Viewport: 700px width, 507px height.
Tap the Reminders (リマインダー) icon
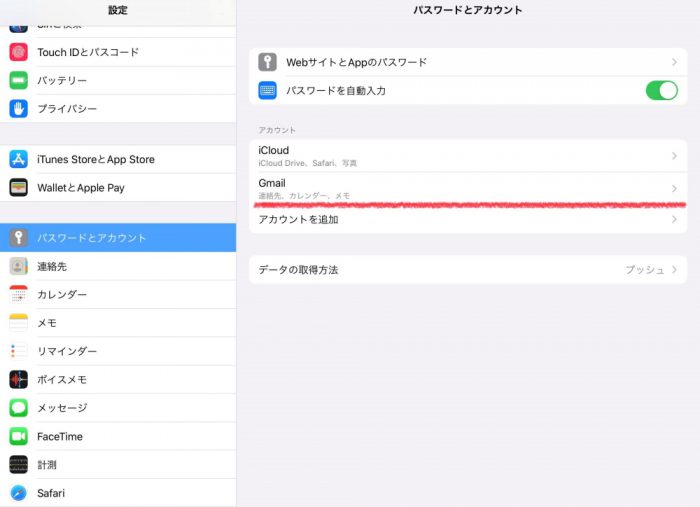coord(18,351)
